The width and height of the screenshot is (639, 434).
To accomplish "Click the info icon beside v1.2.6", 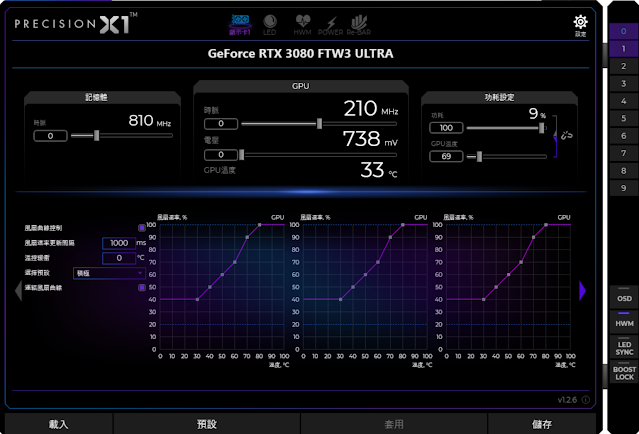I will click(586, 400).
